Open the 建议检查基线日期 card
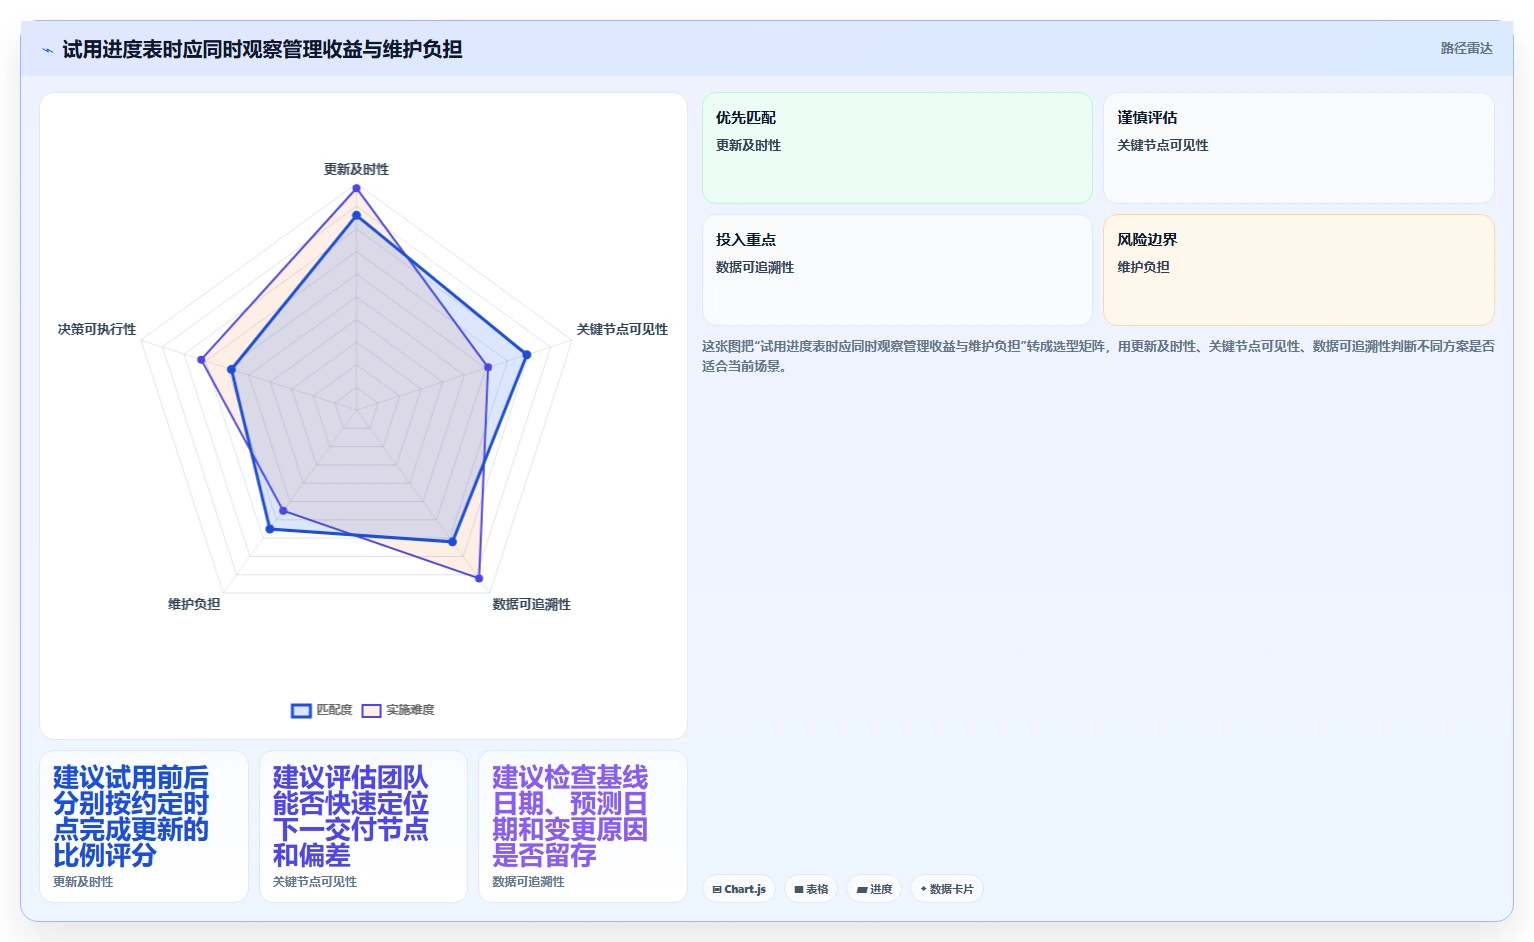 tap(583, 826)
